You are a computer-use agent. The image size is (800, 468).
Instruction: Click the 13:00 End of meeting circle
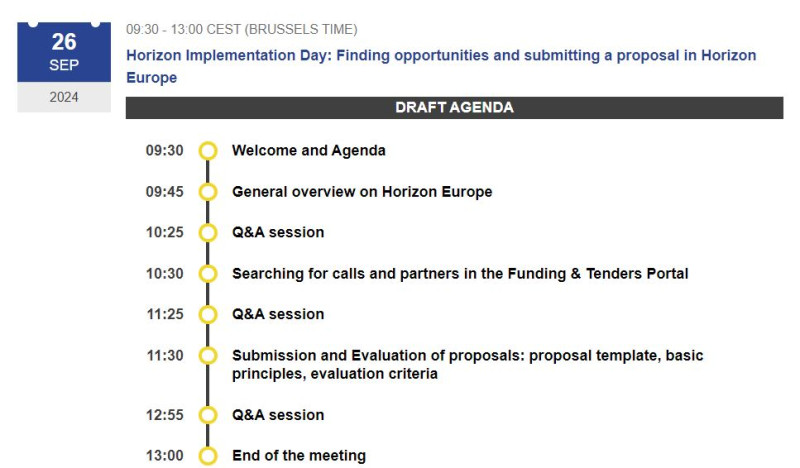(208, 456)
